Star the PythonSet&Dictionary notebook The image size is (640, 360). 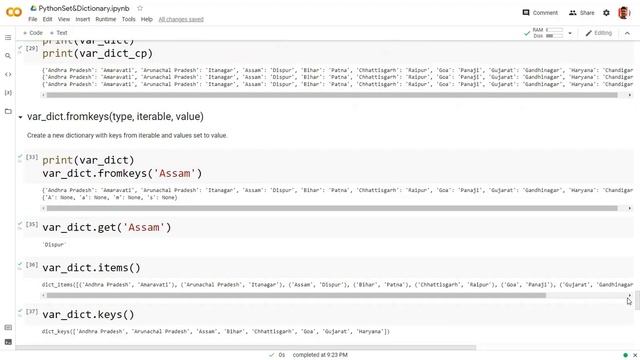[140, 8]
